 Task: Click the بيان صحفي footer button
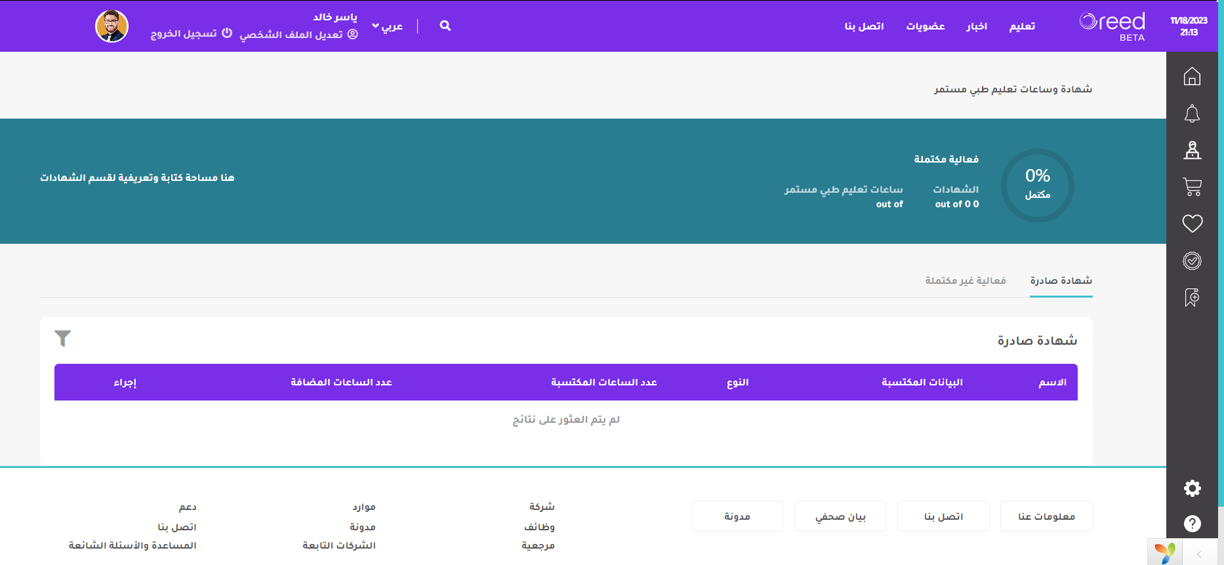click(840, 516)
